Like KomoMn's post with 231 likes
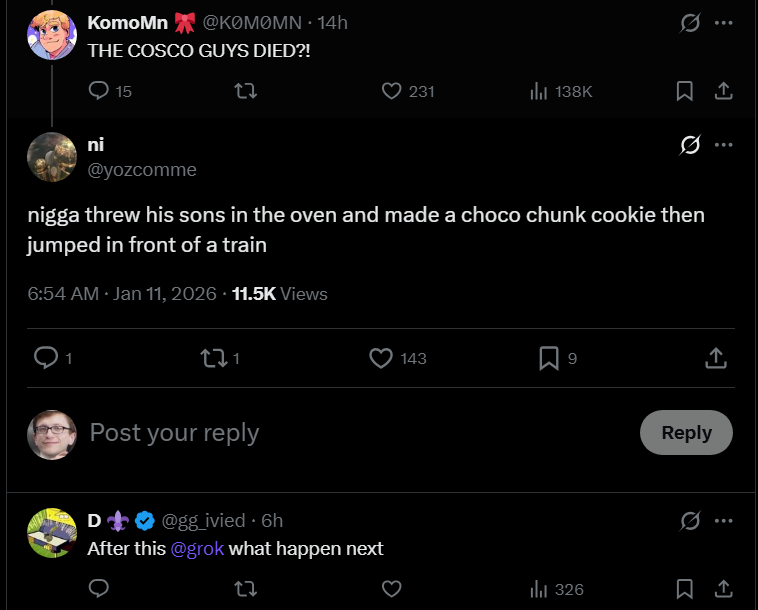 click(392, 91)
